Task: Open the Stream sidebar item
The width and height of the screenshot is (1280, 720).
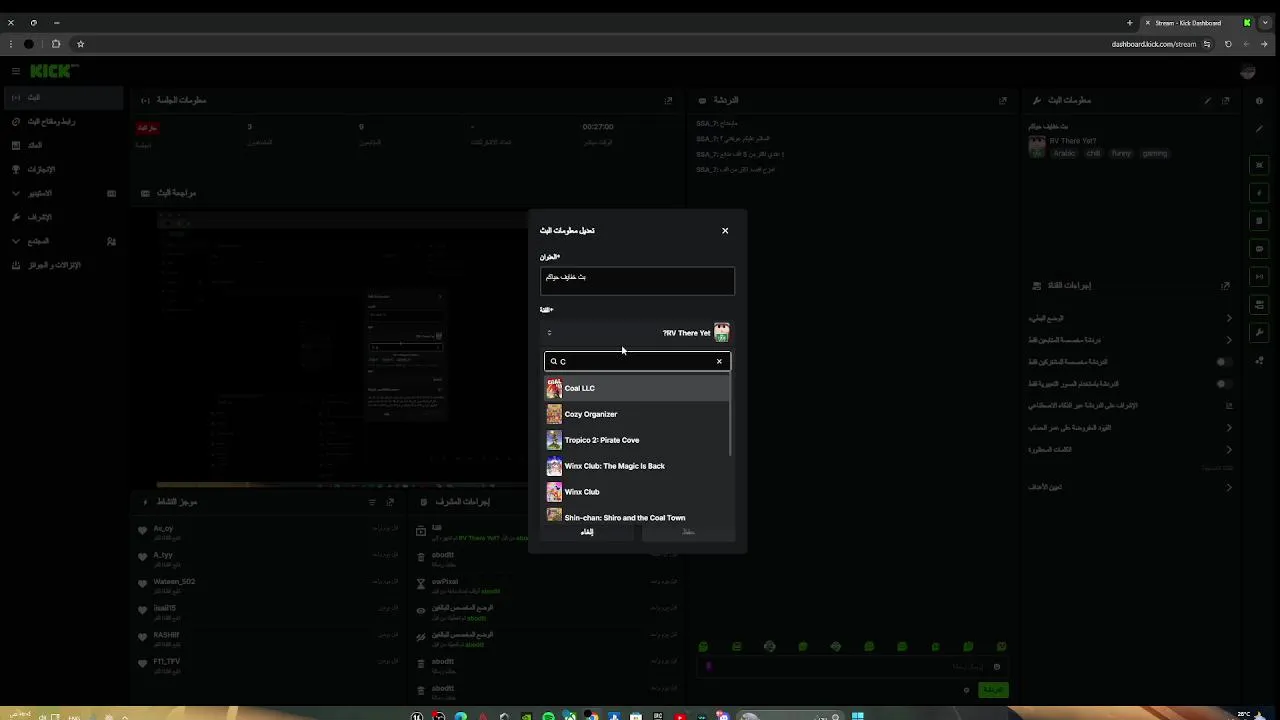Action: pyautogui.click(x=62, y=97)
